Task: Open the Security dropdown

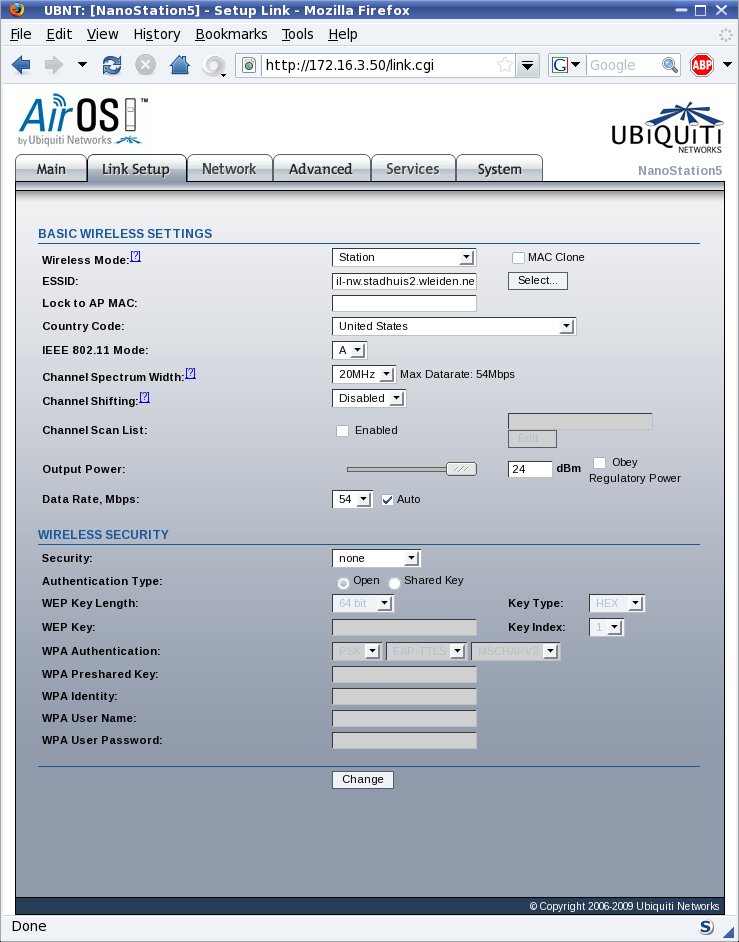Action: pyautogui.click(x=376, y=559)
